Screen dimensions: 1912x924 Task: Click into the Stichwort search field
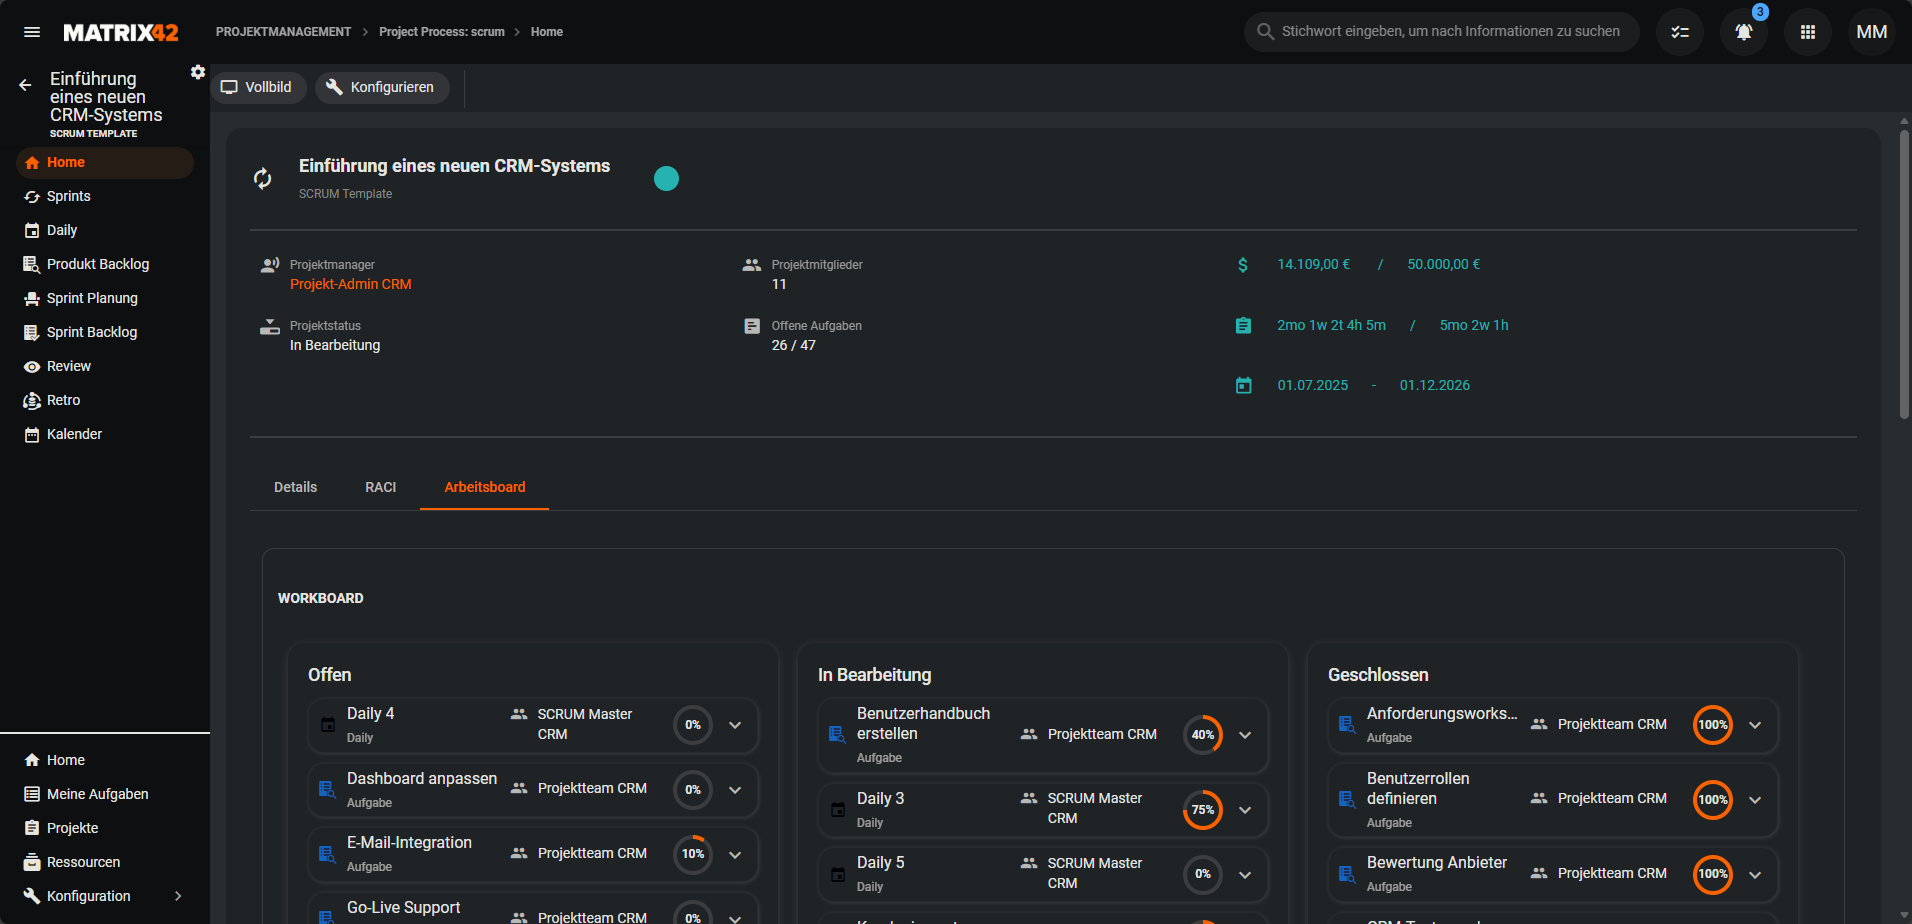click(1450, 32)
